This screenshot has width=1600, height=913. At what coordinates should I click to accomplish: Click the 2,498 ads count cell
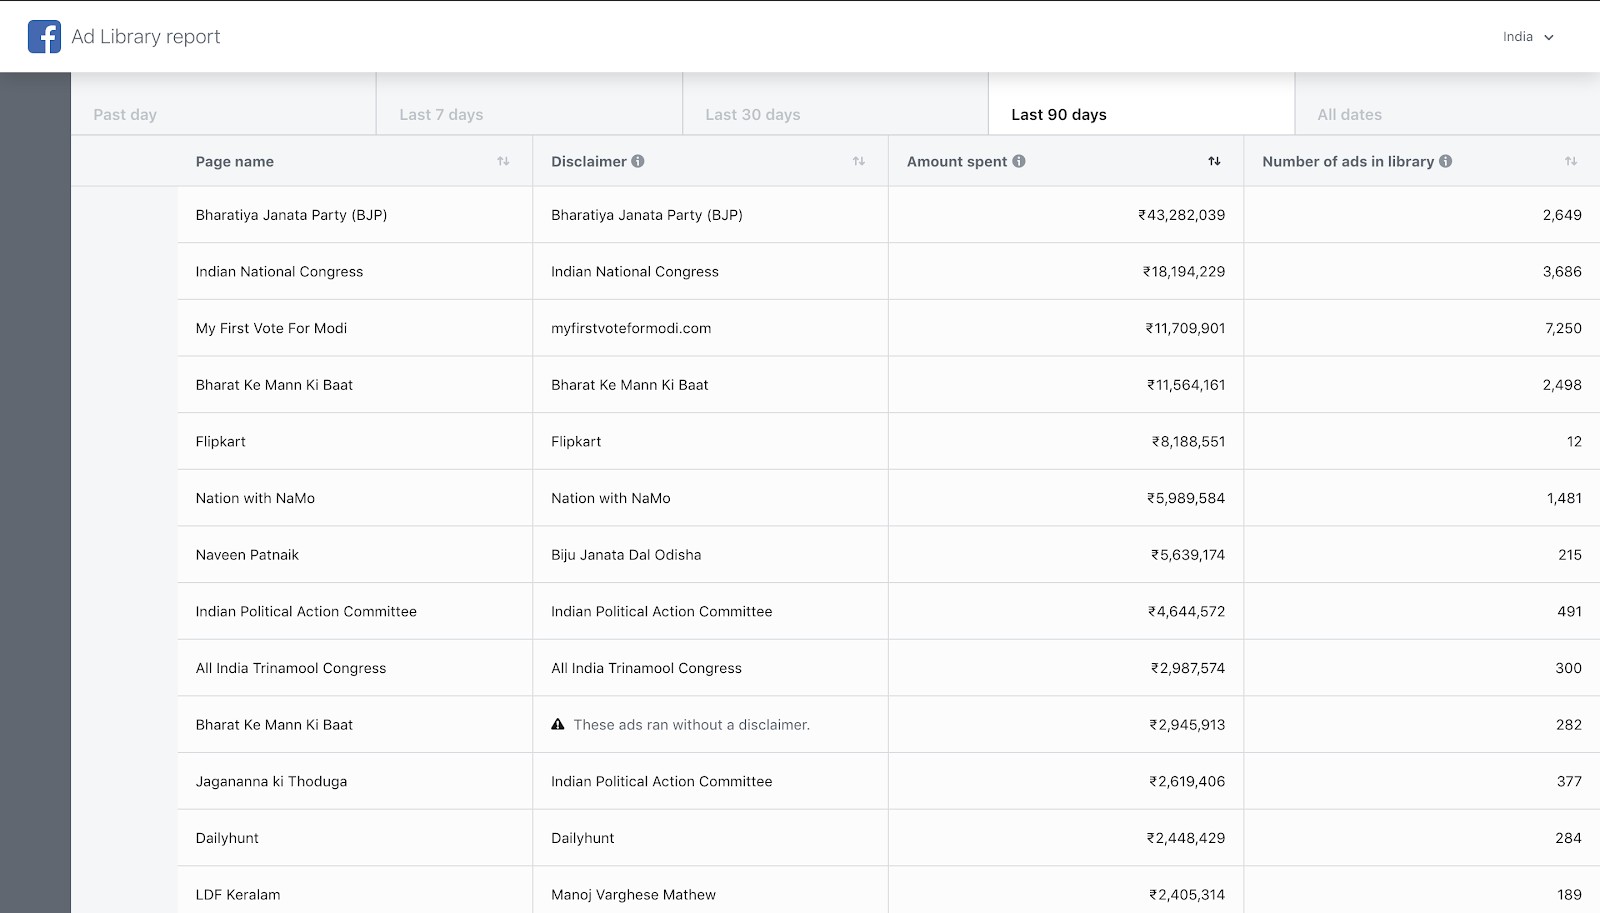(1562, 385)
